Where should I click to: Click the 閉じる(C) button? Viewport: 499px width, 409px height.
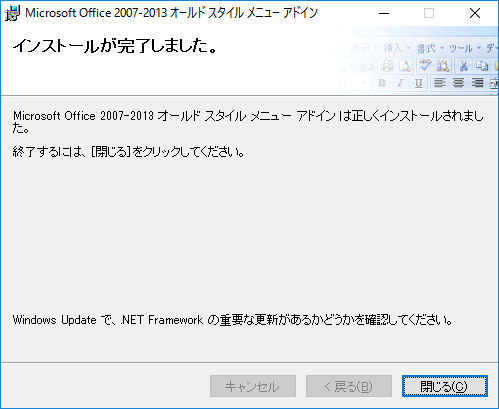click(x=445, y=386)
